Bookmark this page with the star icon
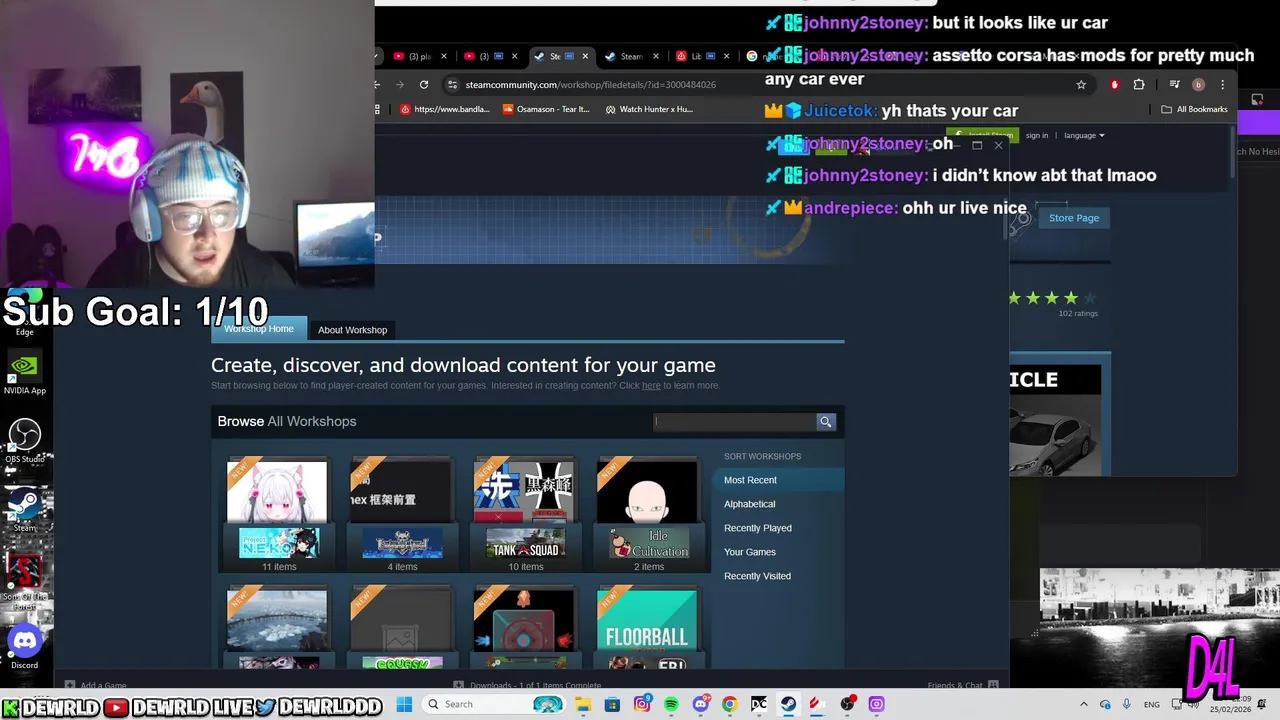The image size is (1280, 720). coord(1081,85)
